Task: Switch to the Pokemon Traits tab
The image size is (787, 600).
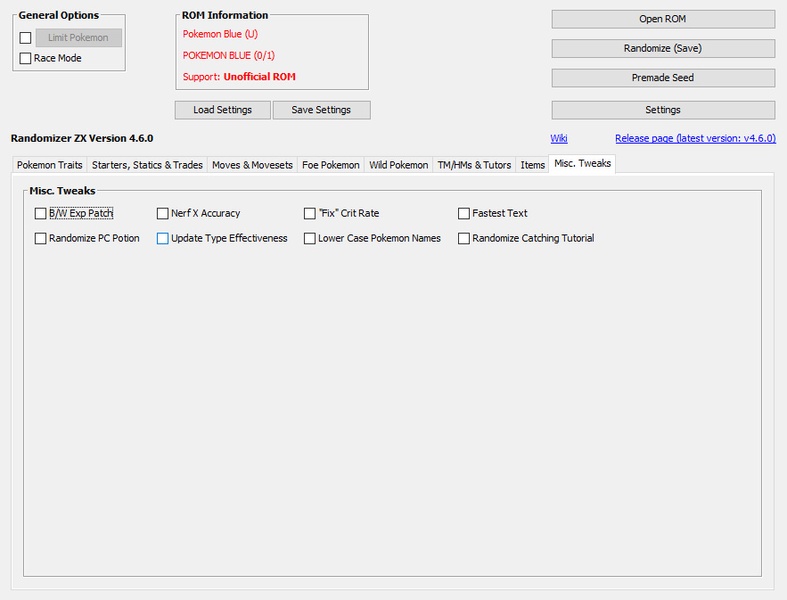Action: pos(49,165)
